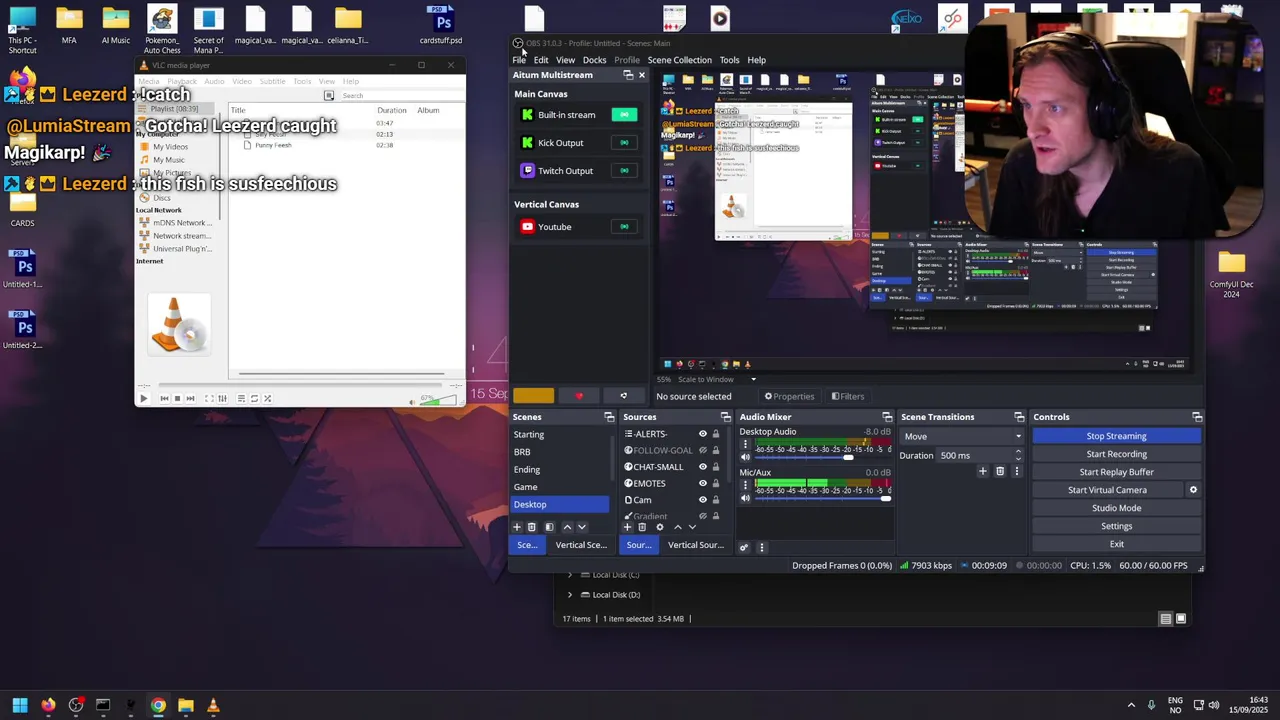Open Audio Mixer bottom three-dot menu
1280x720 pixels.
(761, 547)
